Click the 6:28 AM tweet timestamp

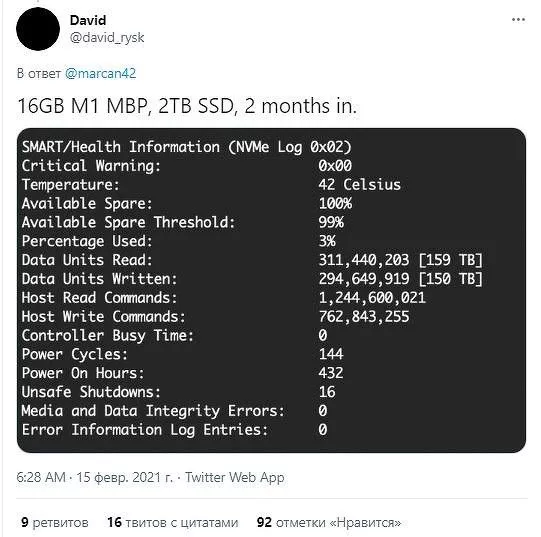pyautogui.click(x=41, y=477)
